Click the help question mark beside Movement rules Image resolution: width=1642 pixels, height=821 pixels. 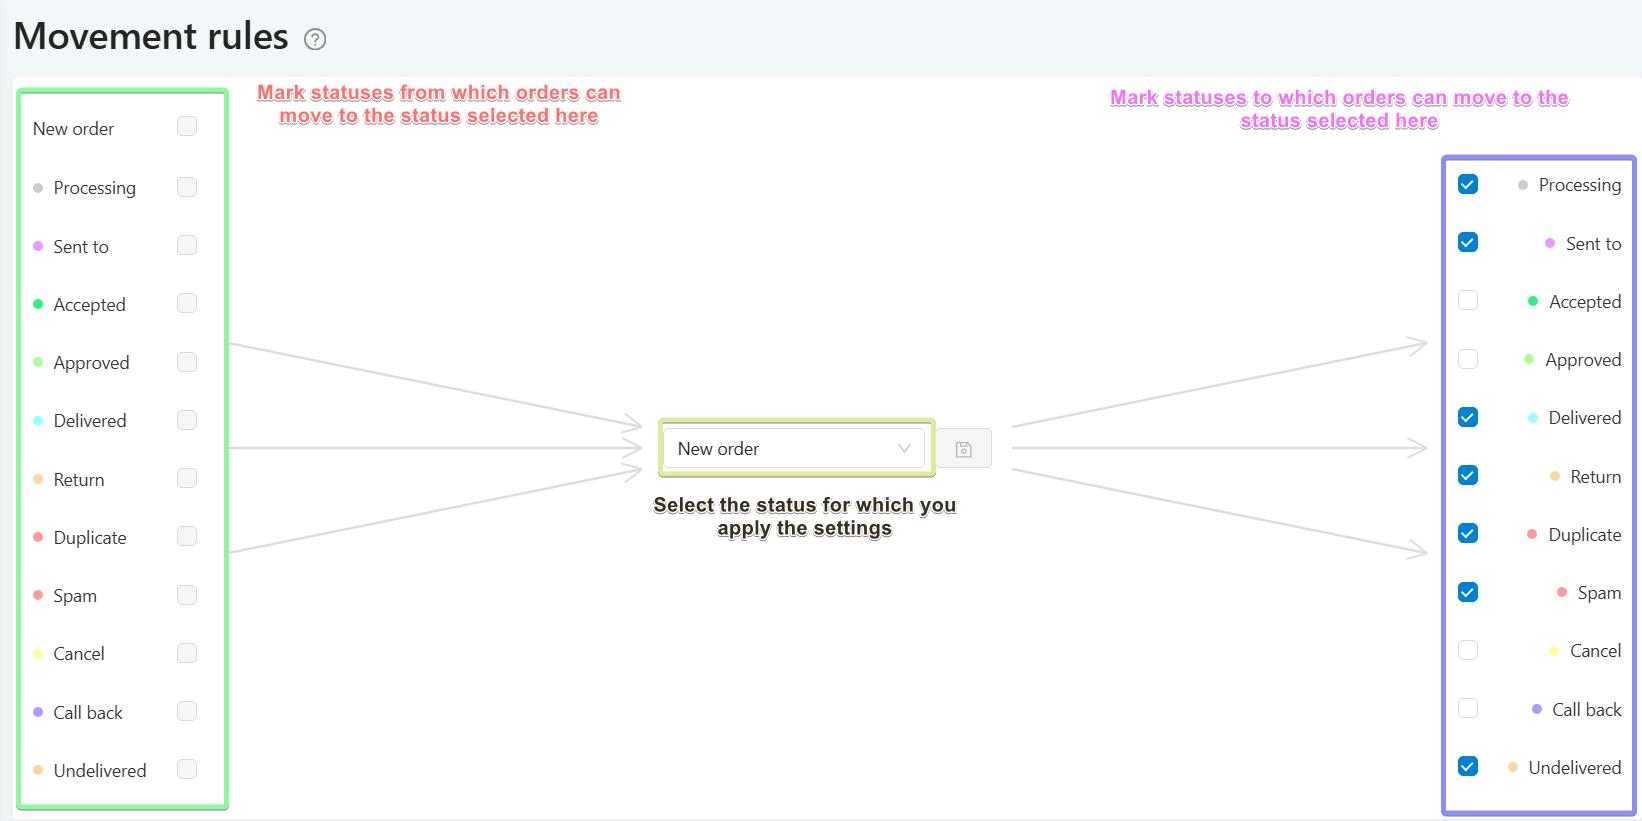pyautogui.click(x=315, y=39)
